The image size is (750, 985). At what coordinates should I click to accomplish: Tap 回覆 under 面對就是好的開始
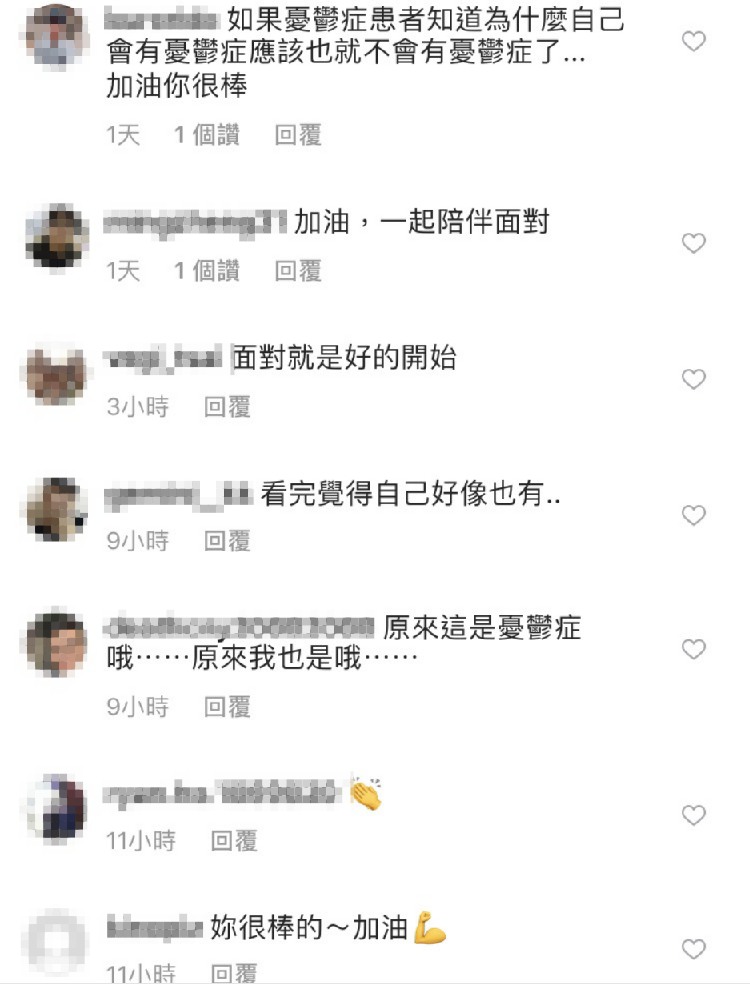point(227,407)
